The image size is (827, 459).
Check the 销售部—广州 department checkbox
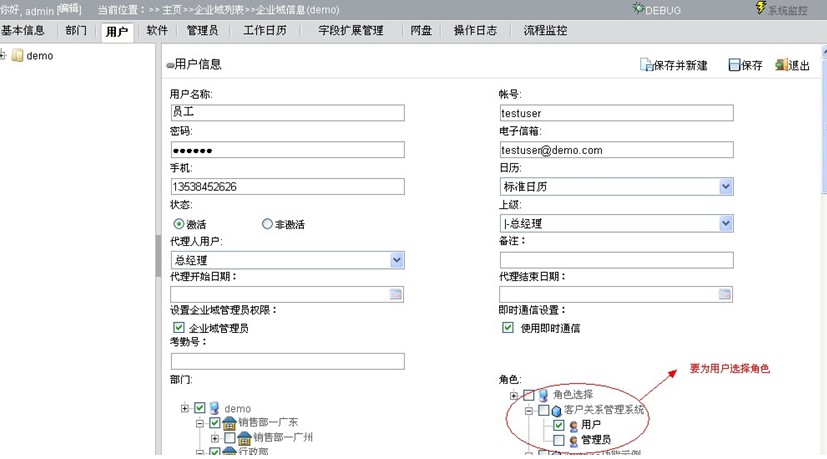[229, 437]
